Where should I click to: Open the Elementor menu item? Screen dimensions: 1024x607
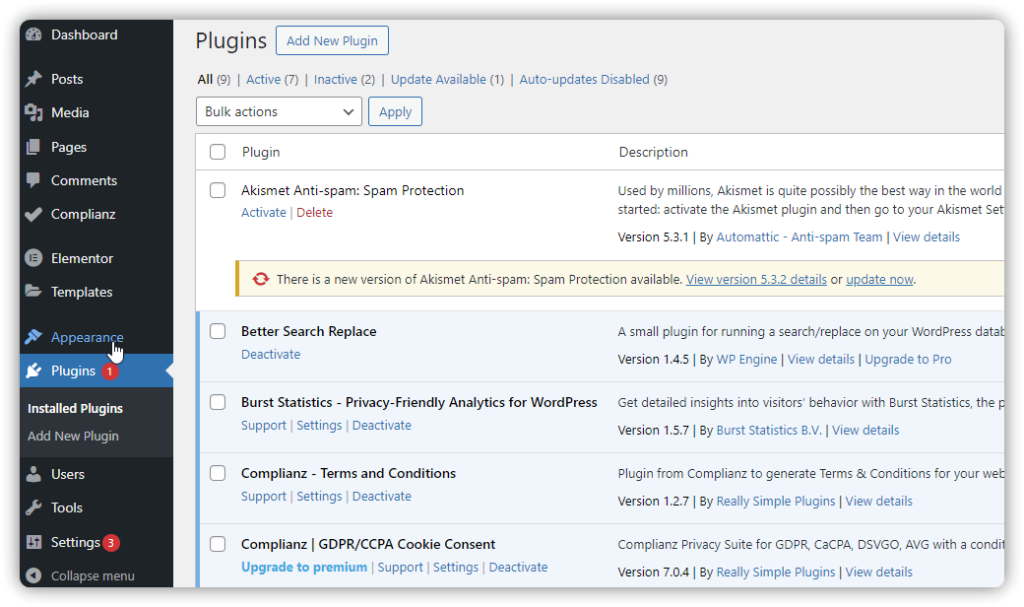(82, 258)
